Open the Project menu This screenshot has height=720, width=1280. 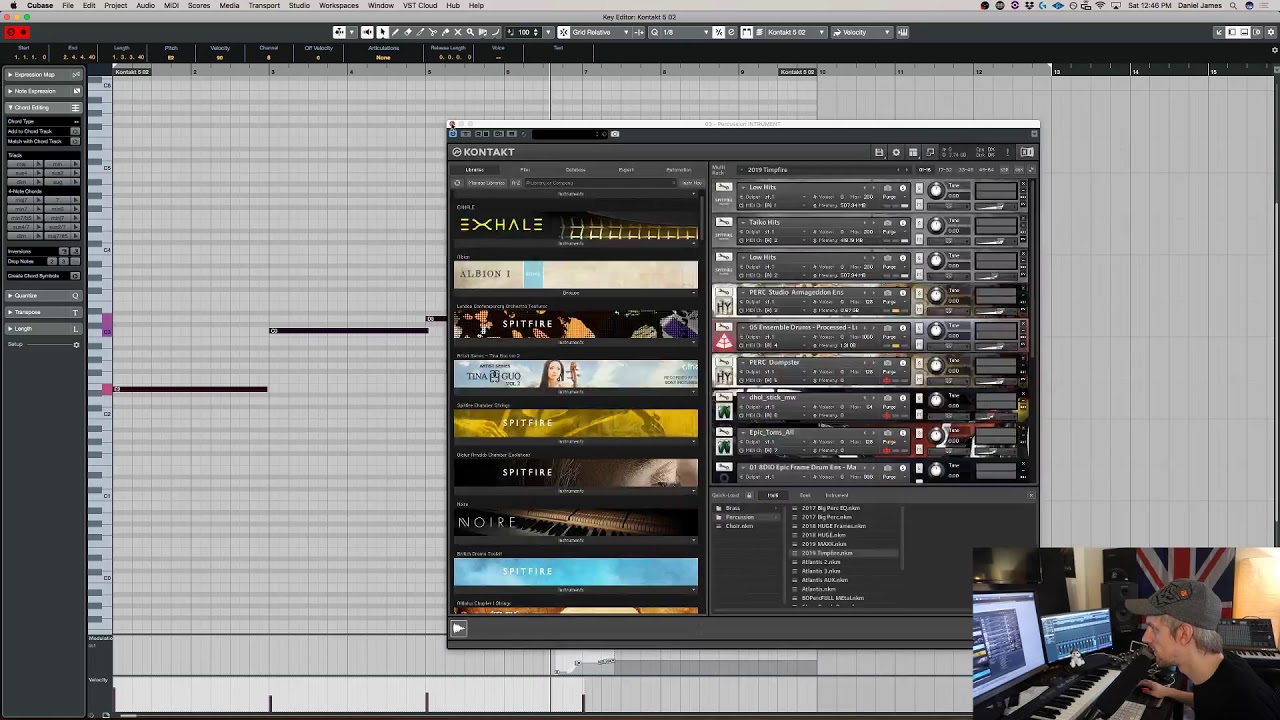pos(115,6)
